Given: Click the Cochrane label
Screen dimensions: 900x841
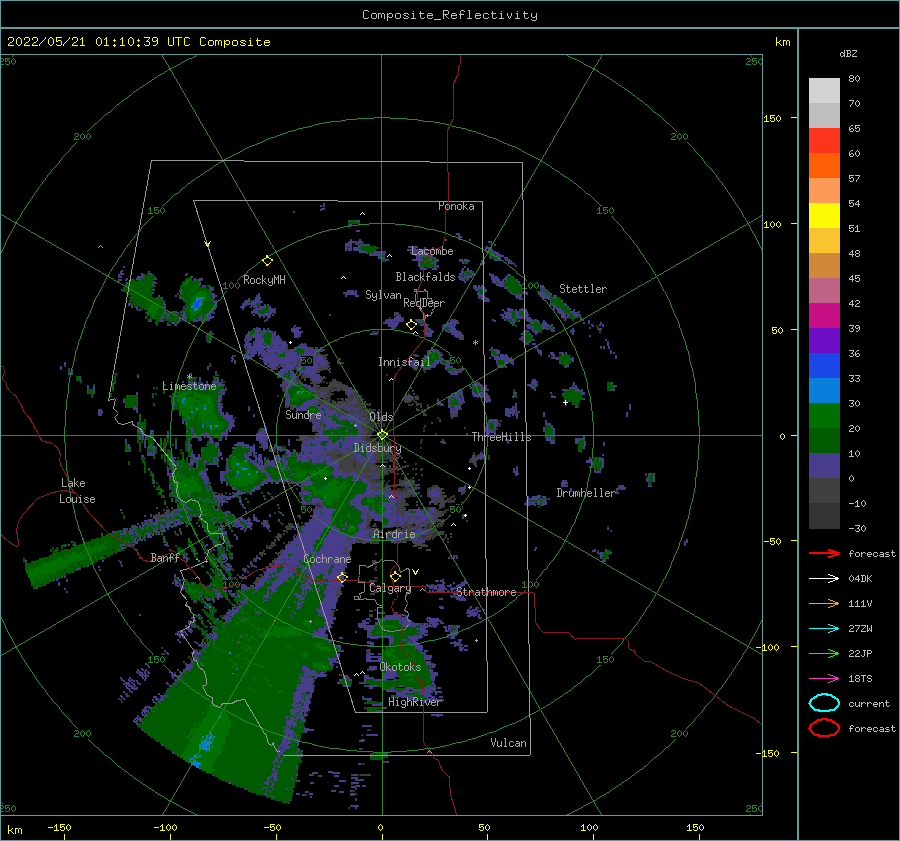Looking at the screenshot, I should [327, 559].
